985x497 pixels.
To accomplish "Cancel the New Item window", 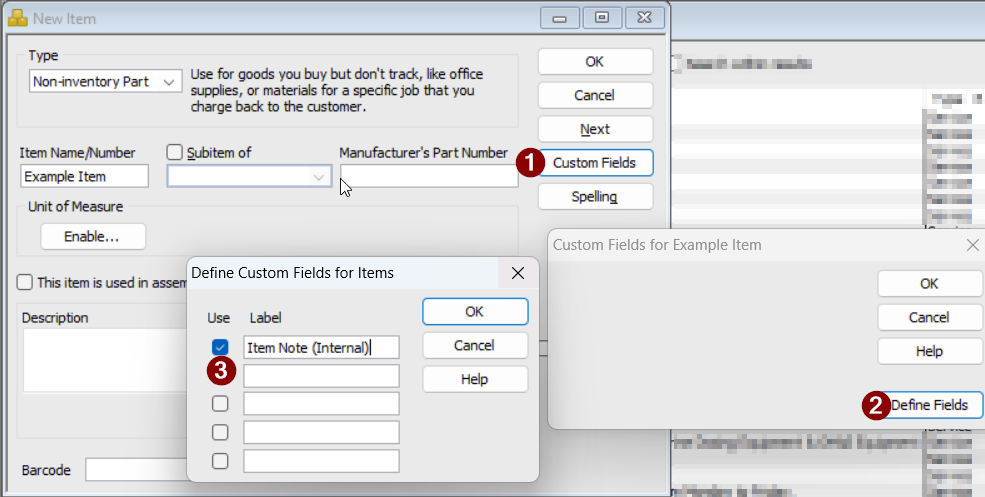I will coord(595,96).
